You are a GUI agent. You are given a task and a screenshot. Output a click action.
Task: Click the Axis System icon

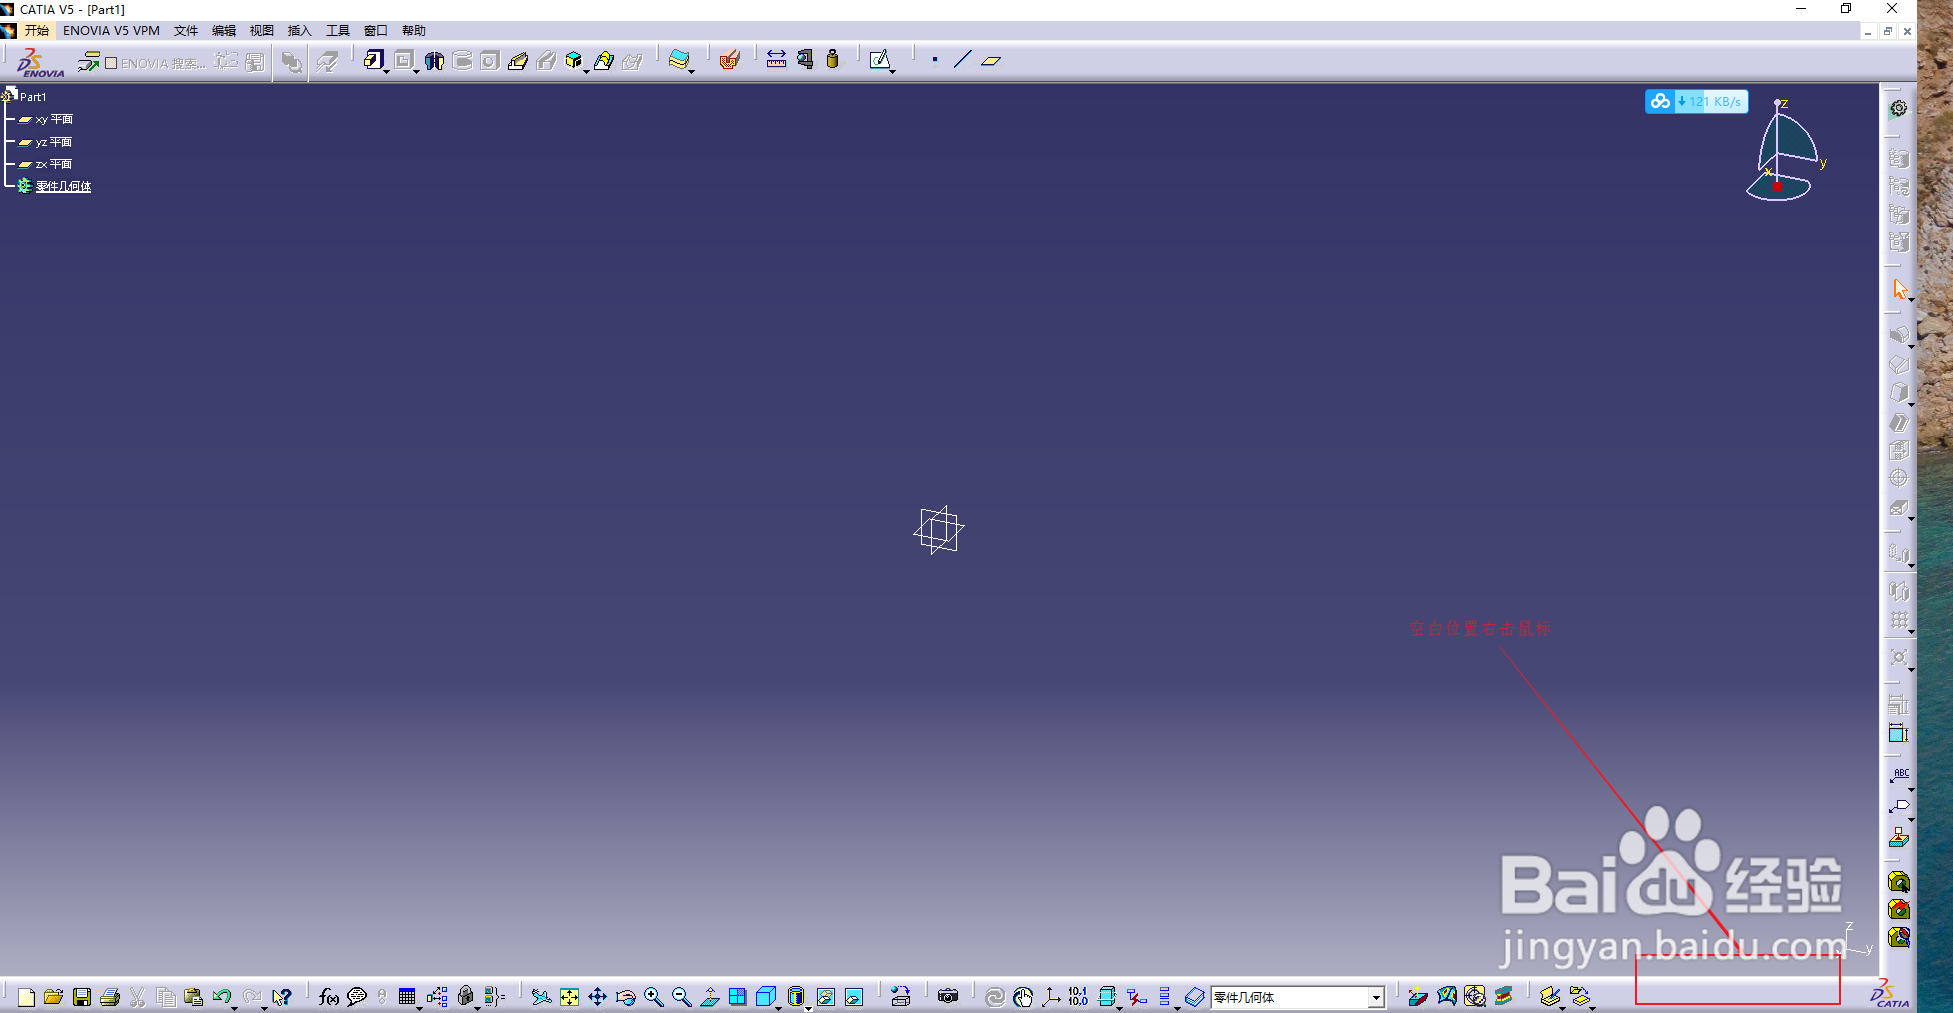(x=1051, y=997)
